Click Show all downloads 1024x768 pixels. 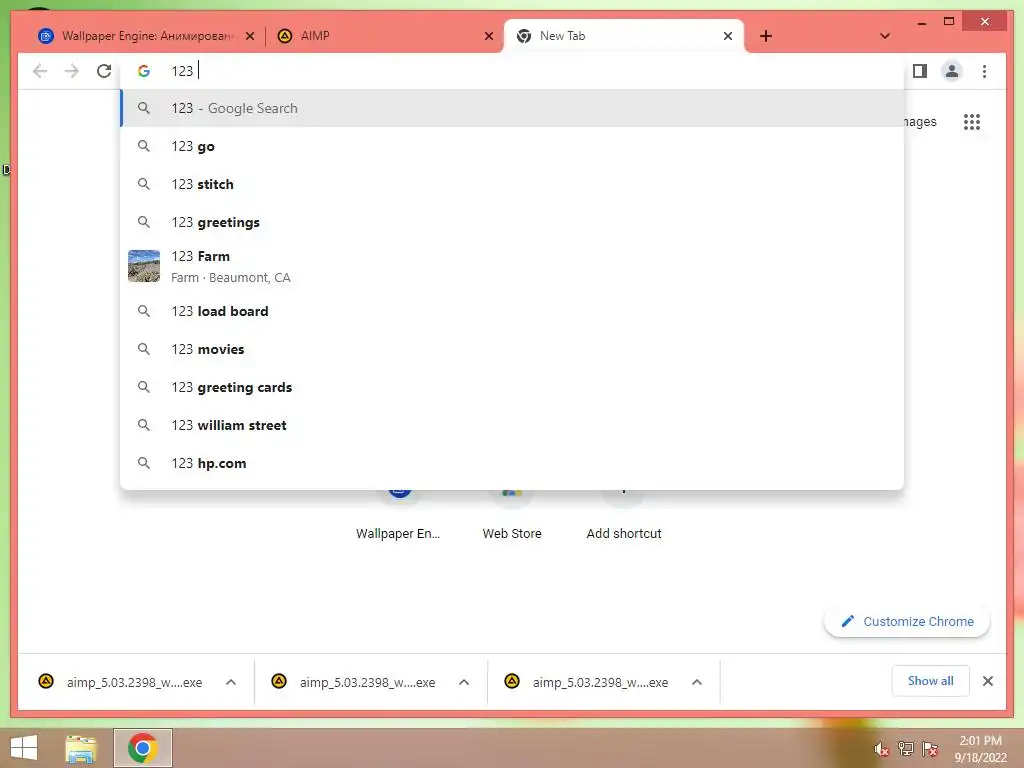[931, 681]
